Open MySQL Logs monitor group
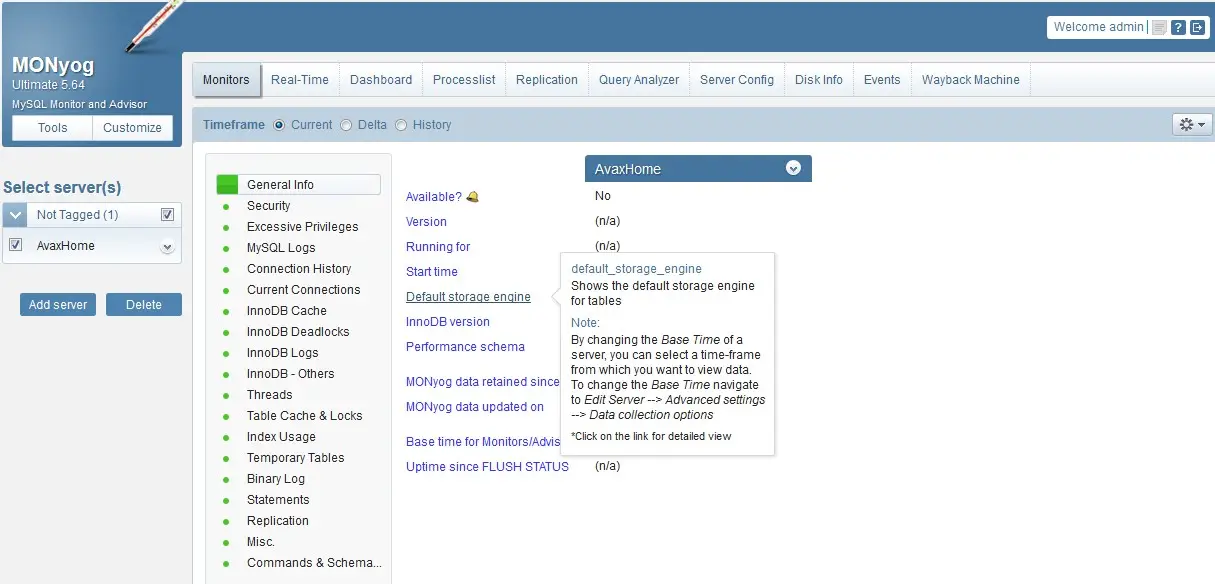Screen dimensions: 1215x584 click(x=281, y=248)
